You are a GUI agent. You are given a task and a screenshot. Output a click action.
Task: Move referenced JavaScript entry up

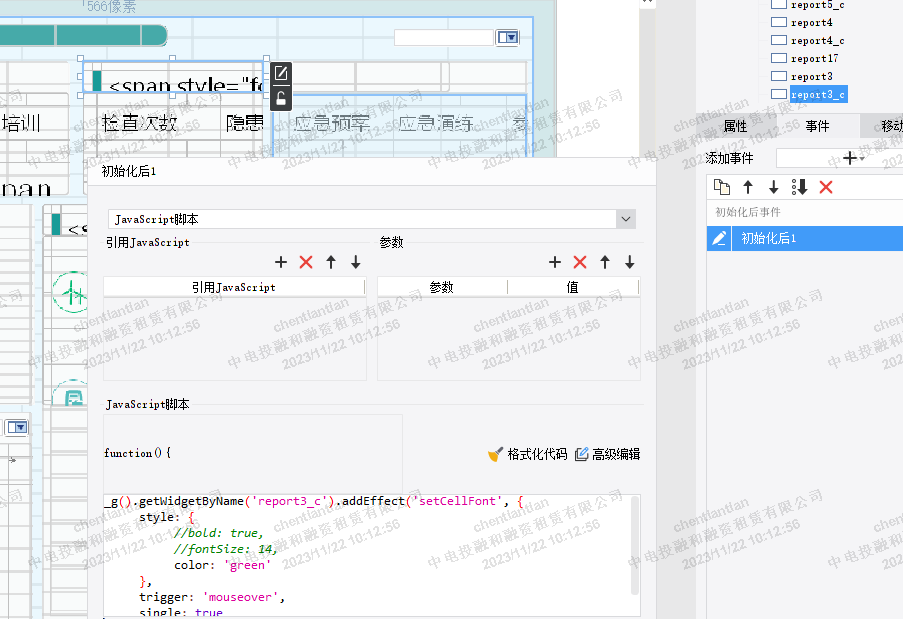[x=331, y=263]
